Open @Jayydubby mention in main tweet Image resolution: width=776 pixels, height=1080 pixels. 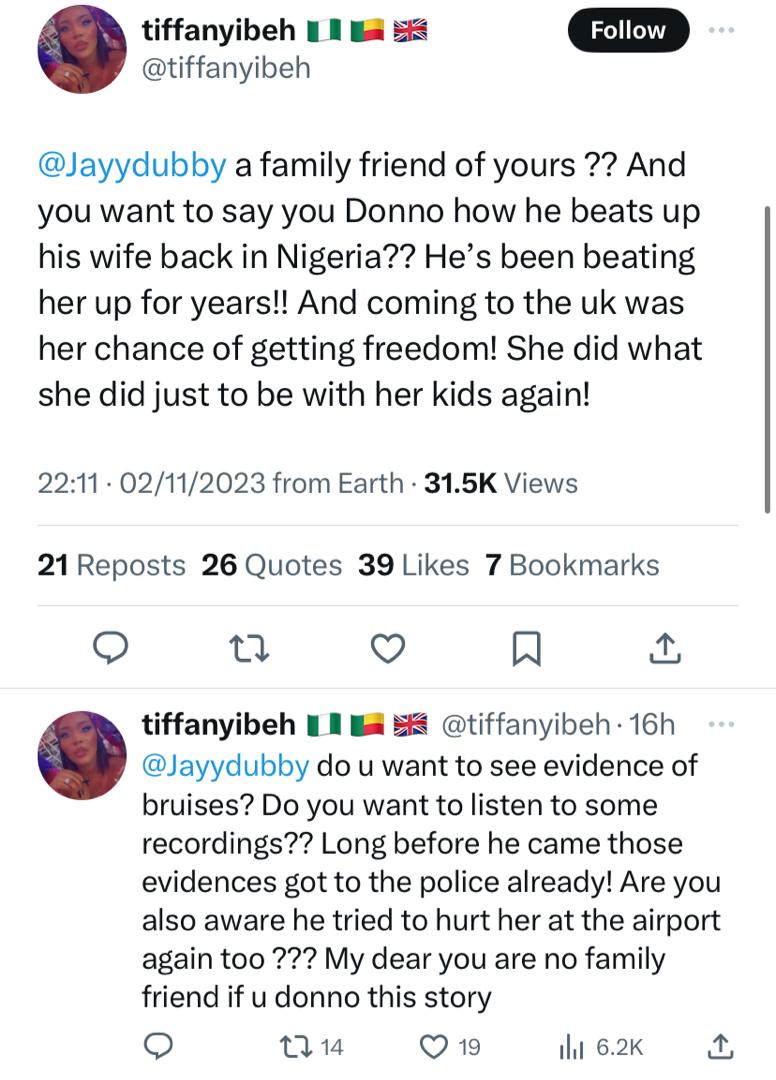(132, 165)
